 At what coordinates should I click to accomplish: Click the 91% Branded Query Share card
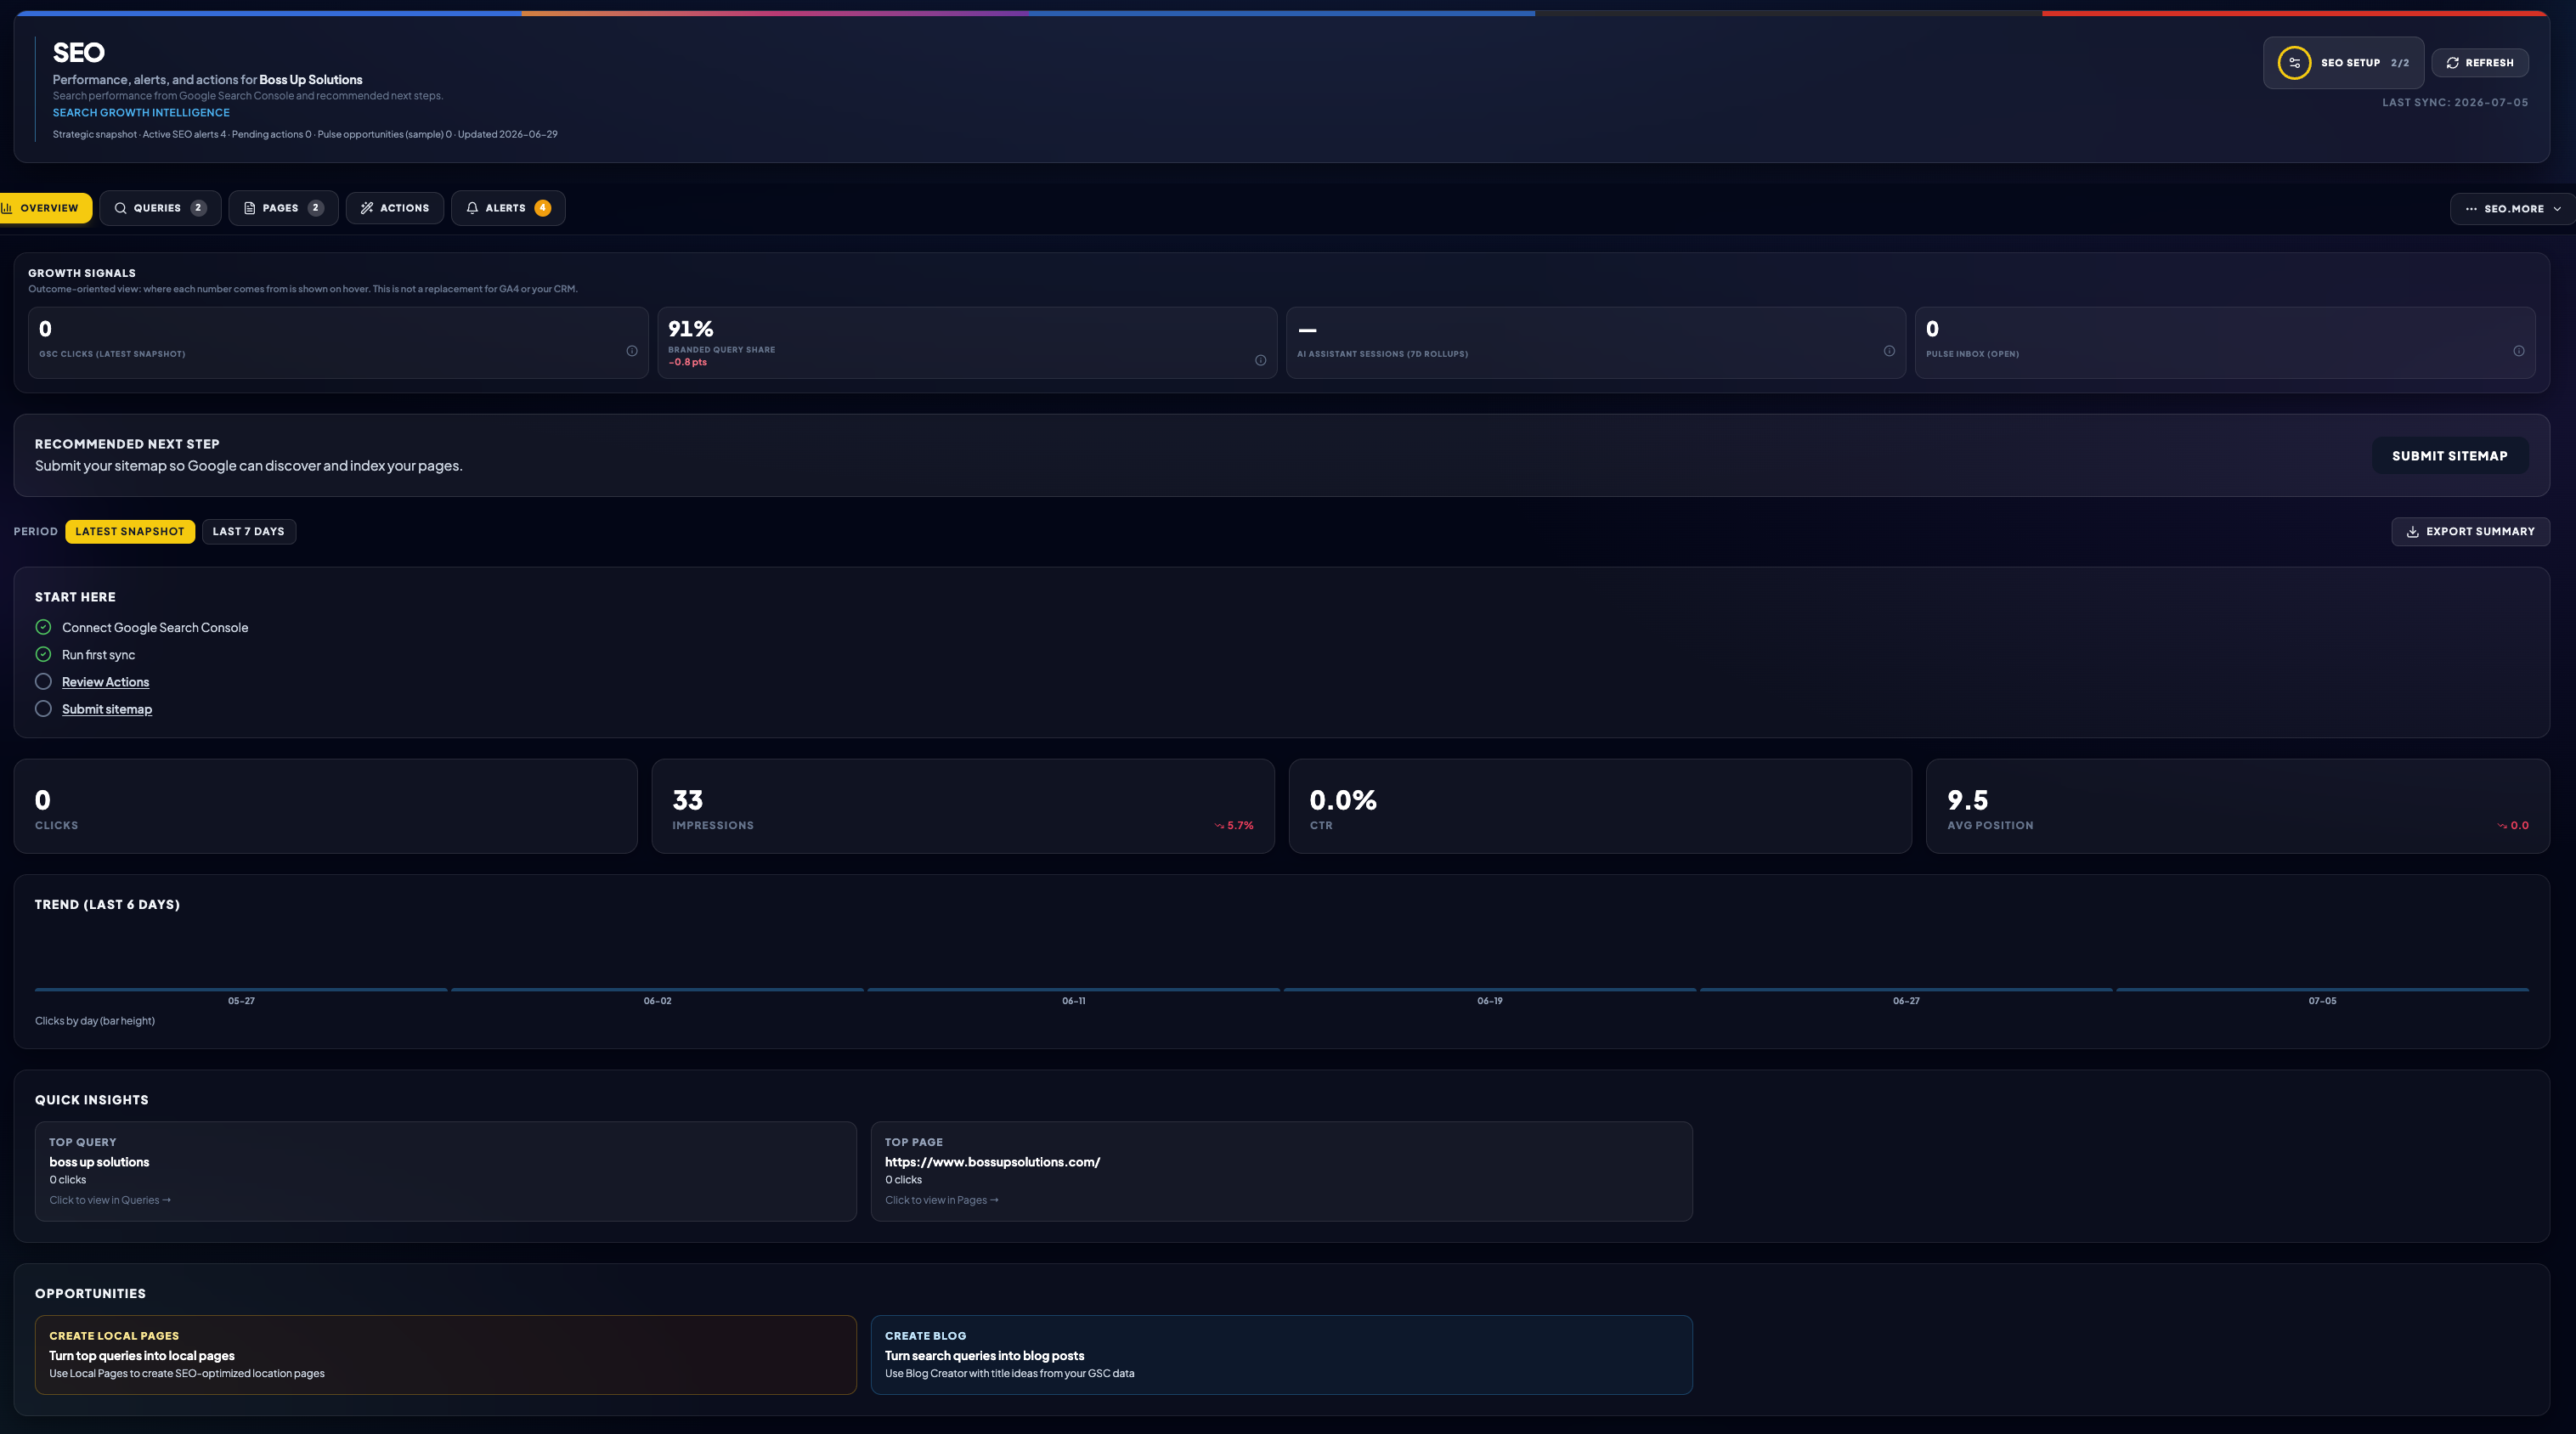pos(967,343)
